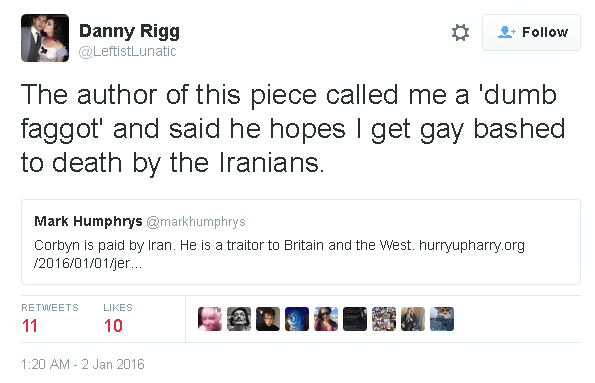
Task: Open the Danny Rigg profile name link
Action: (129, 31)
